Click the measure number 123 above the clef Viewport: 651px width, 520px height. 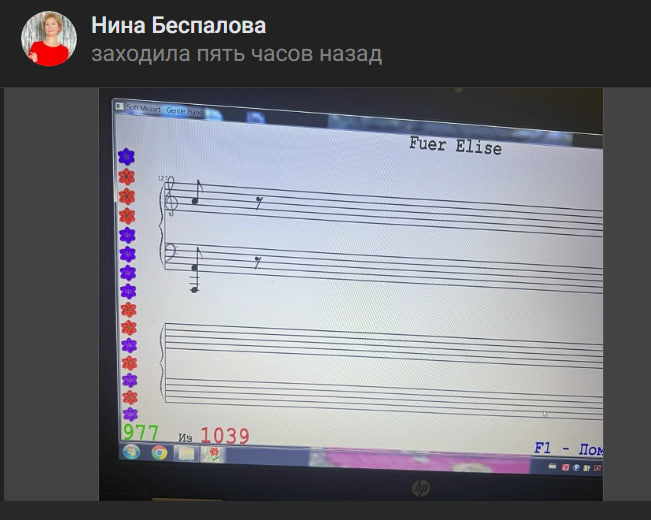click(x=162, y=178)
